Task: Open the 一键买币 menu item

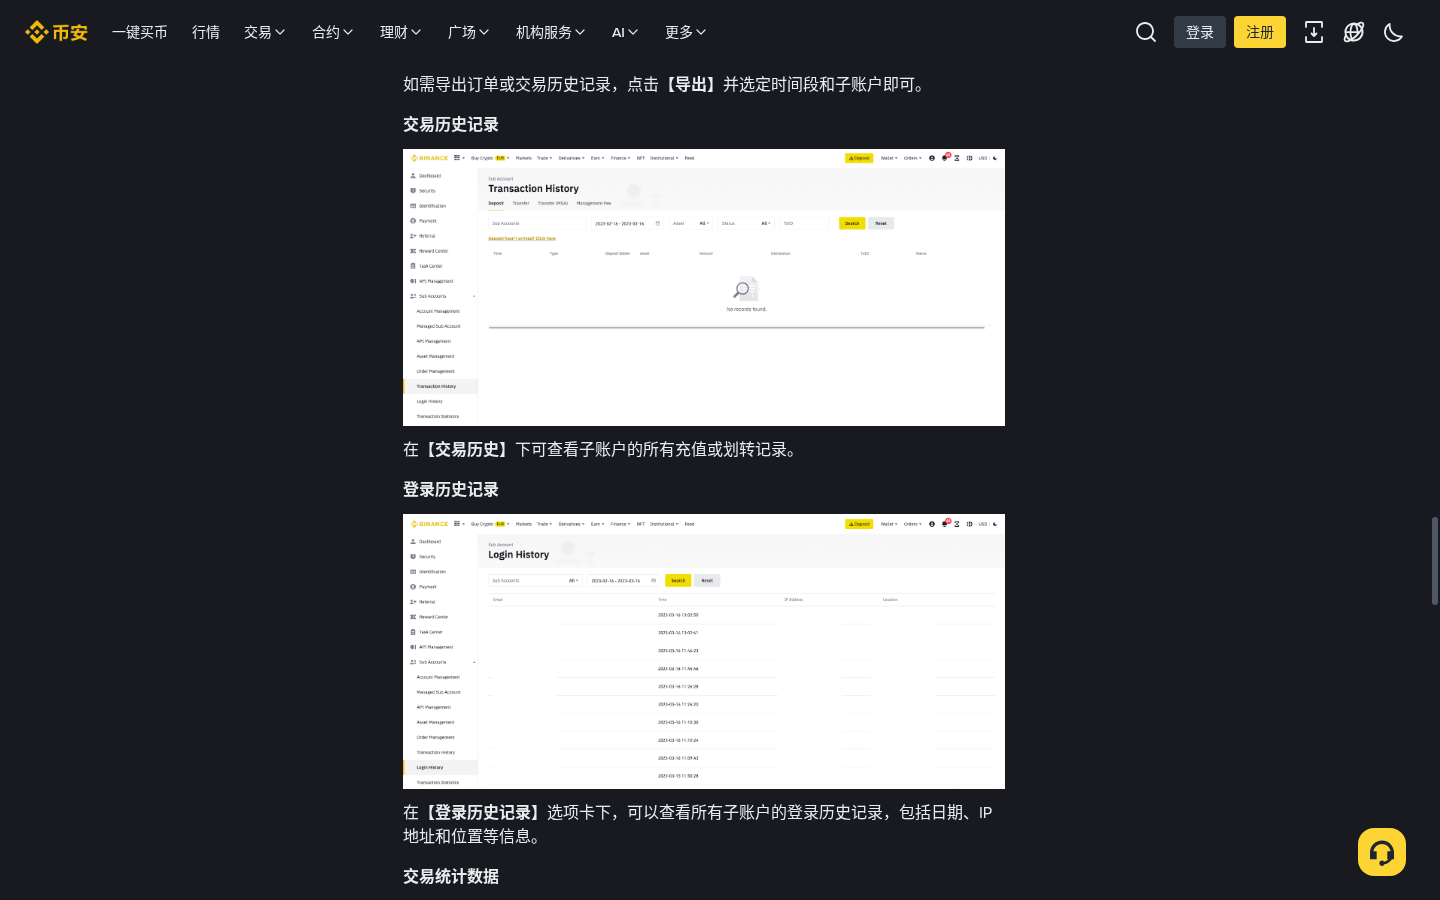Action: [x=140, y=32]
